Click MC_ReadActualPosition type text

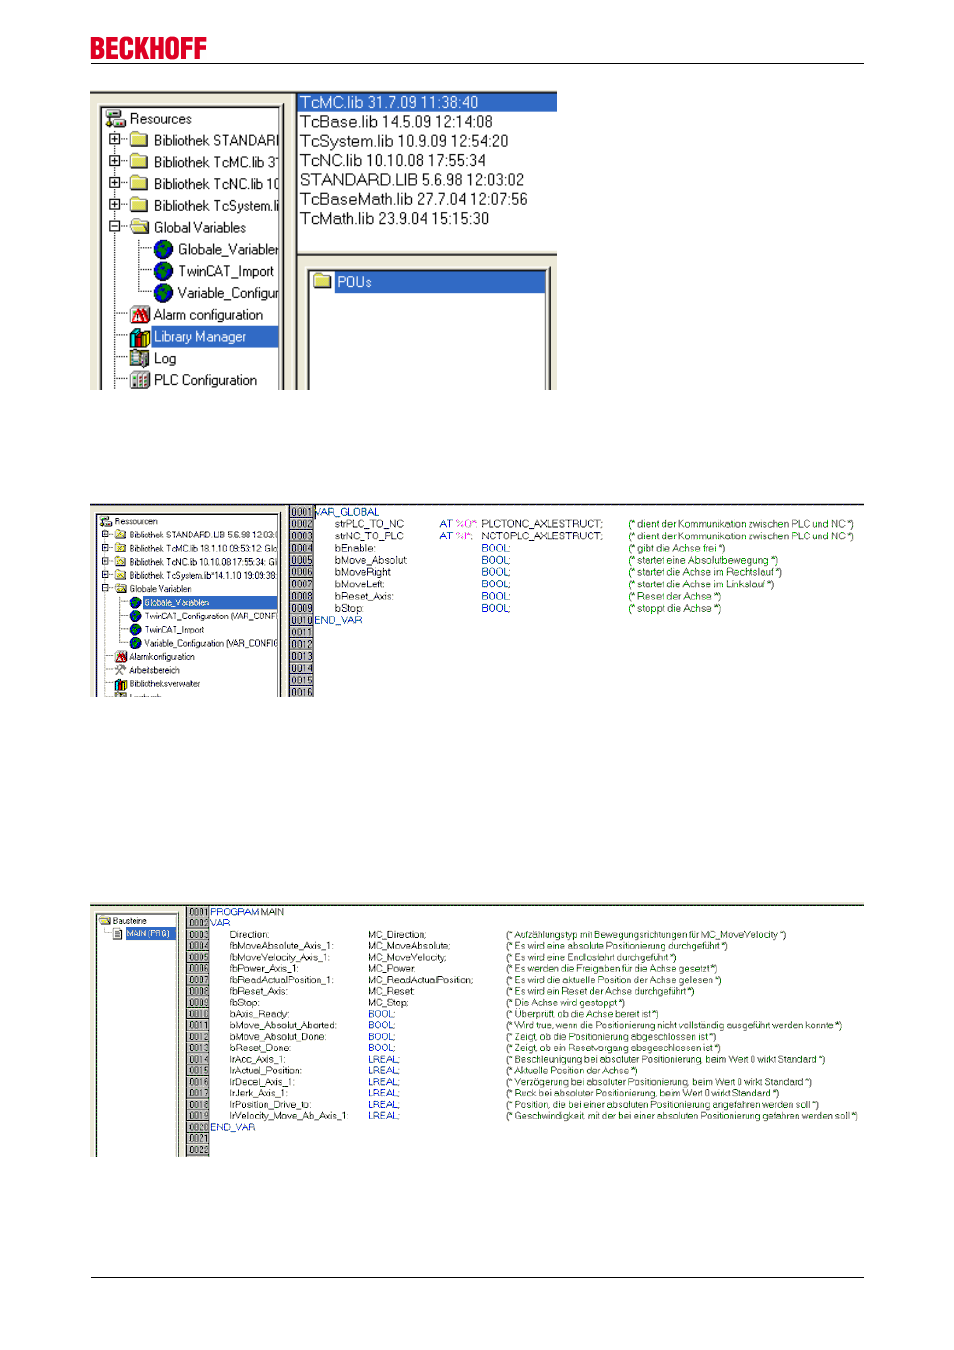420,979
